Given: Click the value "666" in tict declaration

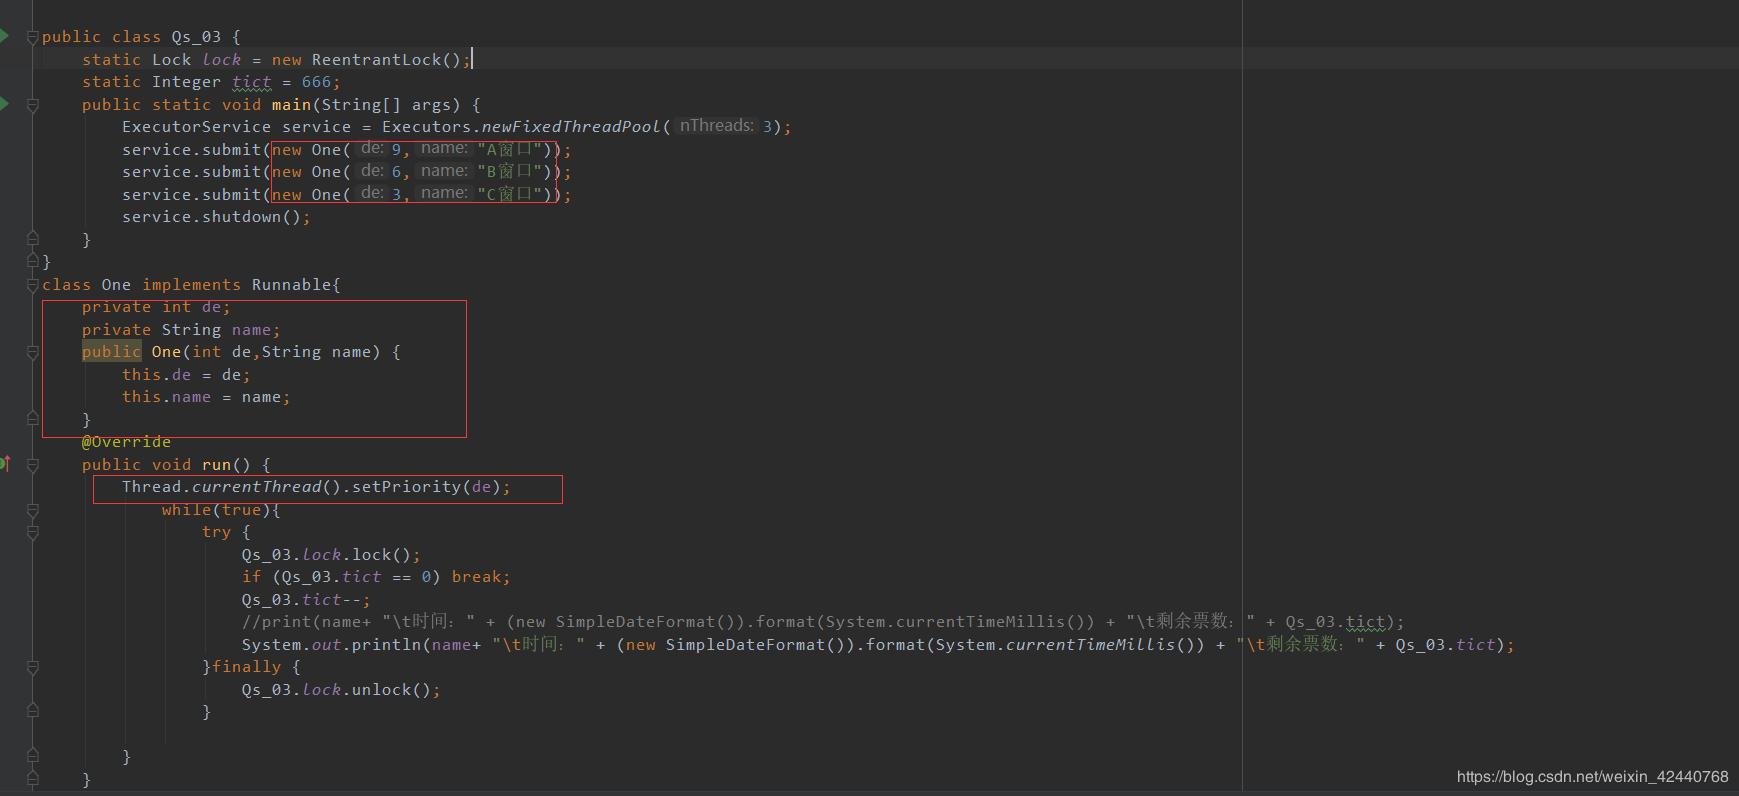Looking at the screenshot, I should pyautogui.click(x=316, y=82).
